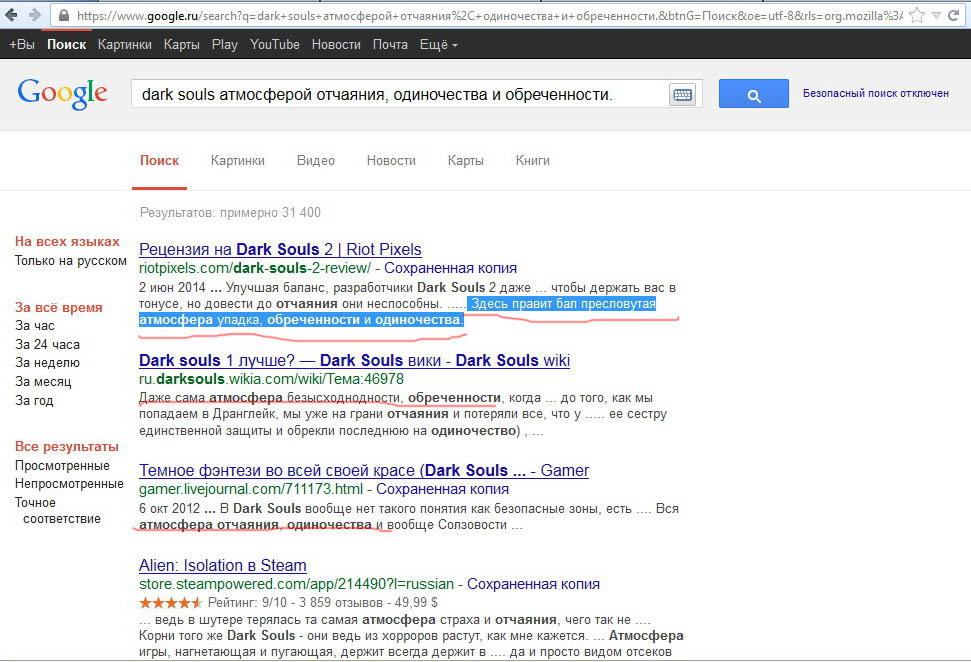
Task: Click the Google logo
Action: [x=62, y=94]
